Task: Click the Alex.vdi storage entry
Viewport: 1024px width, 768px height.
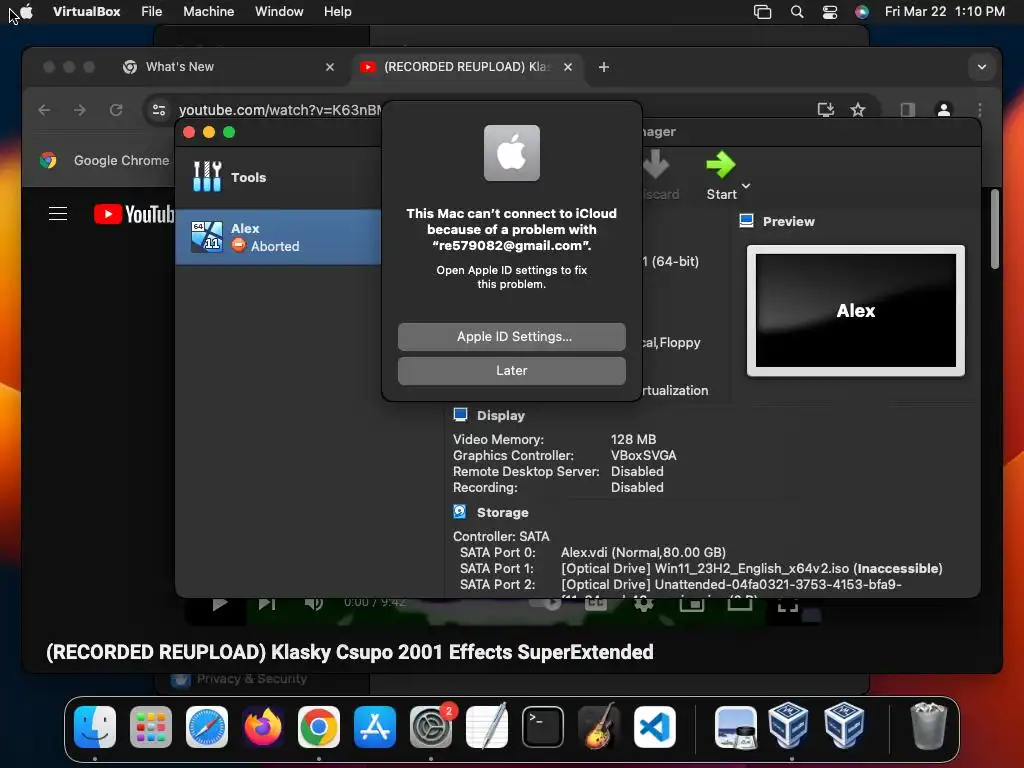Action: (x=643, y=552)
